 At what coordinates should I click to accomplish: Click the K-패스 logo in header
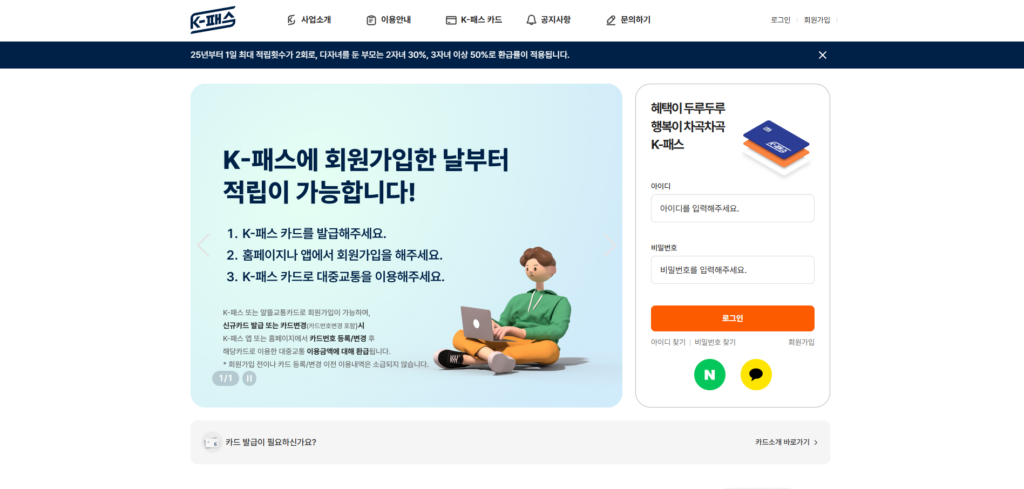pos(213,20)
